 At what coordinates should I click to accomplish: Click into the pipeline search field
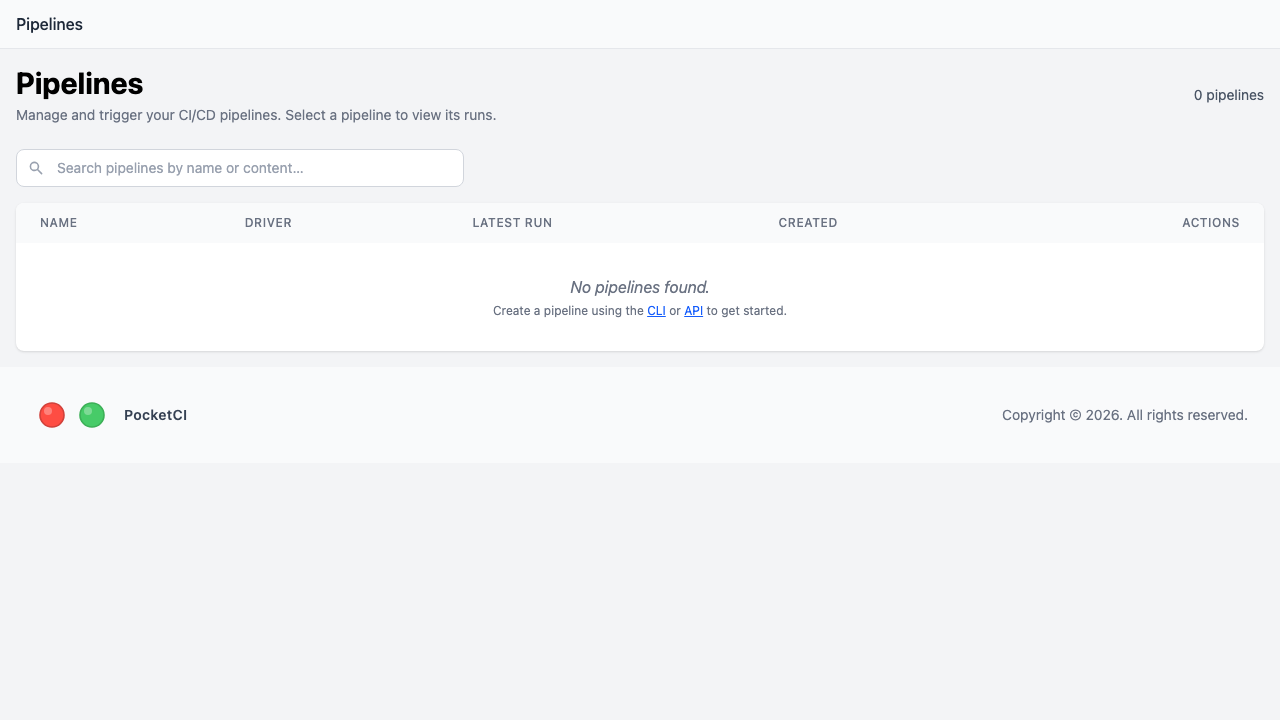(240, 168)
